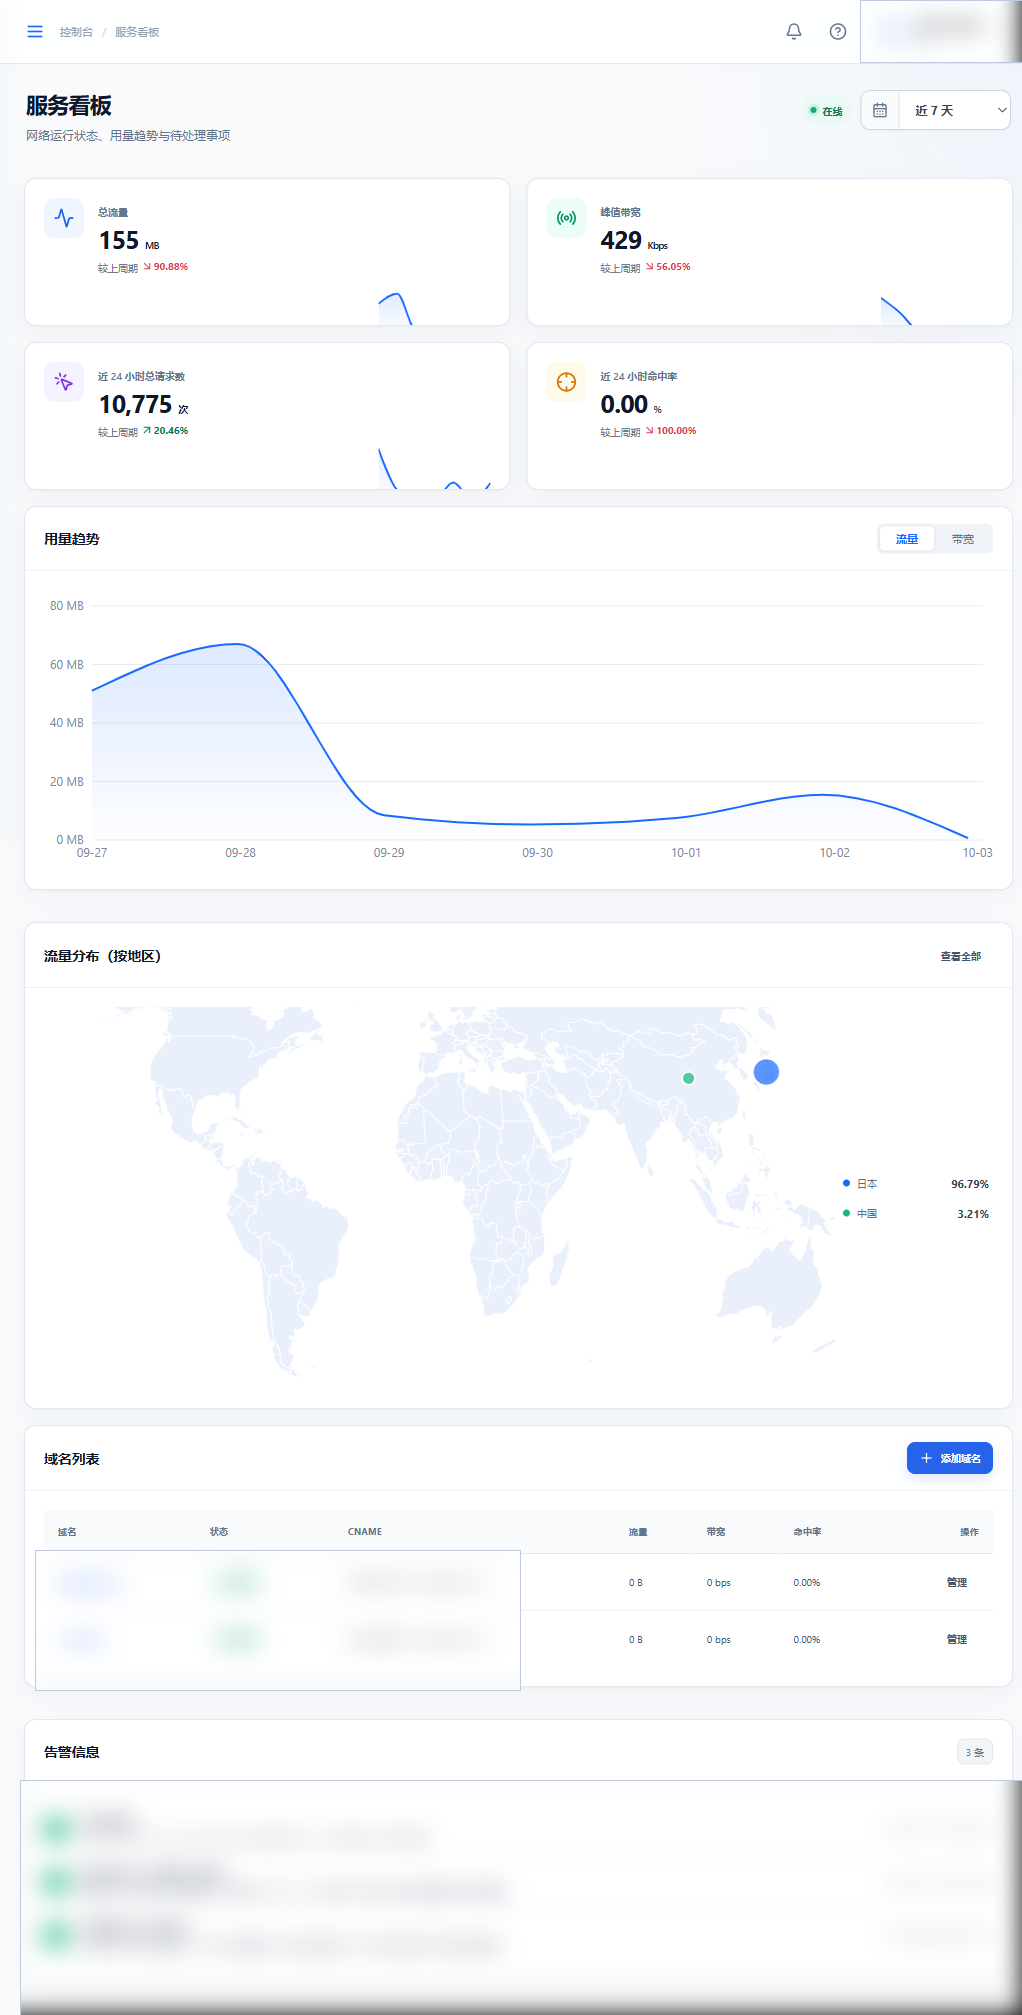This screenshot has height=2015, width=1022.
Task: Click the 10-02 date on chart axis
Action: click(834, 853)
